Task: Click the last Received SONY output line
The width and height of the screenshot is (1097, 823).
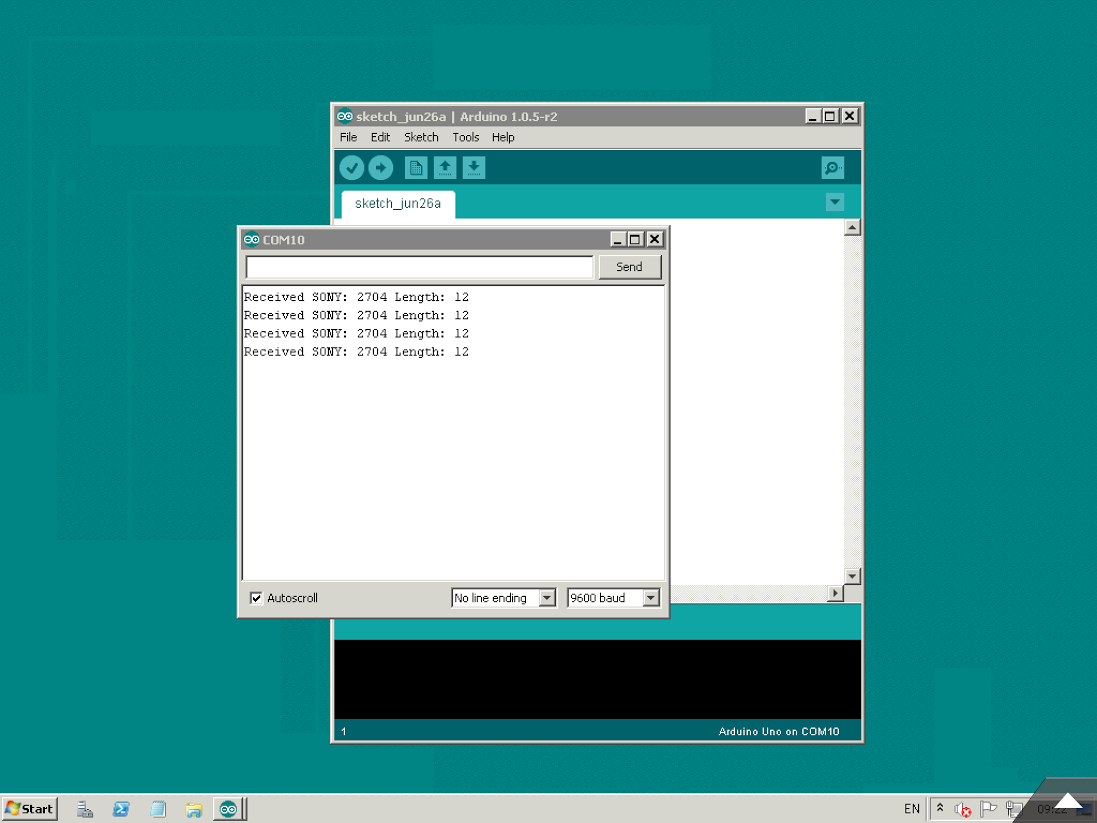Action: click(356, 352)
